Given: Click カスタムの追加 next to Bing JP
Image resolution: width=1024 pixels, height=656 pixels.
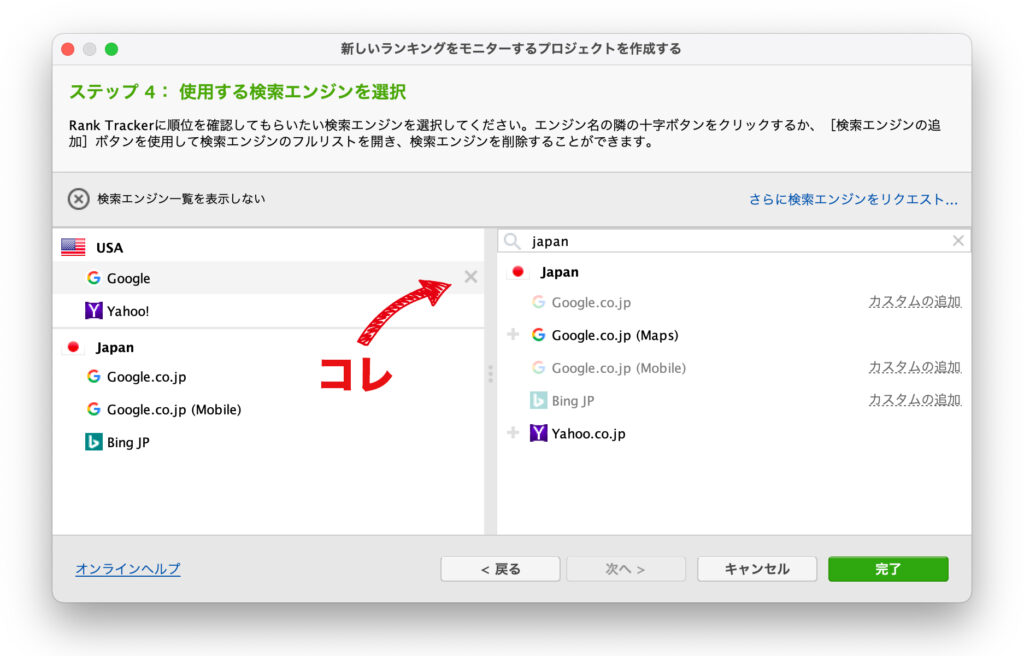Looking at the screenshot, I should point(915,399).
